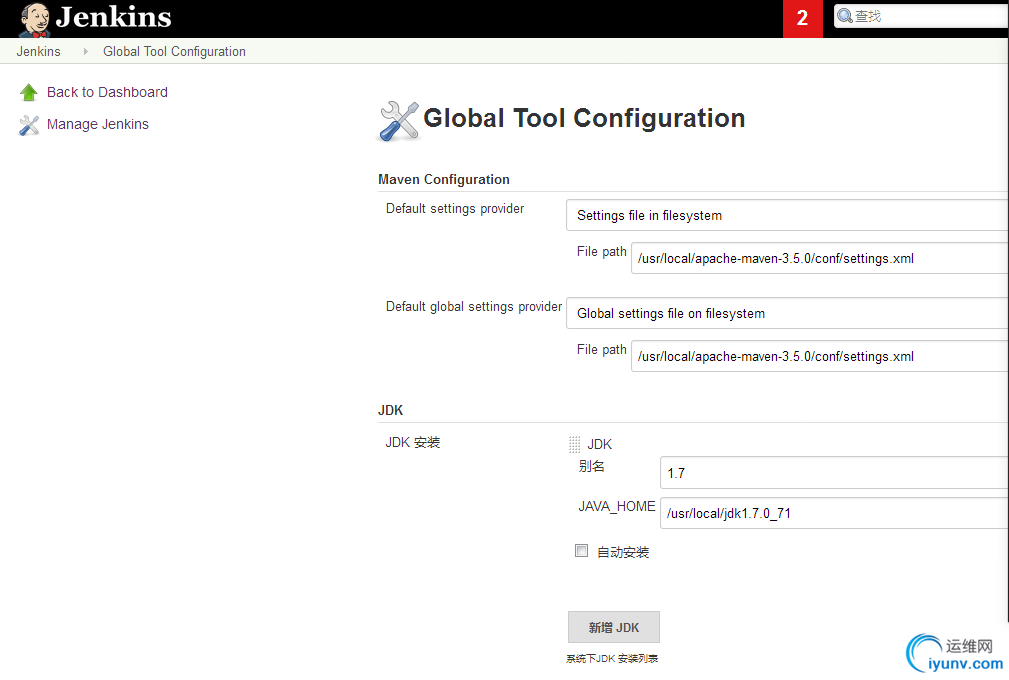Image resolution: width=1009 pixels, height=680 pixels.
Task: Open the Jenkins title link in the header
Action: coord(113,17)
